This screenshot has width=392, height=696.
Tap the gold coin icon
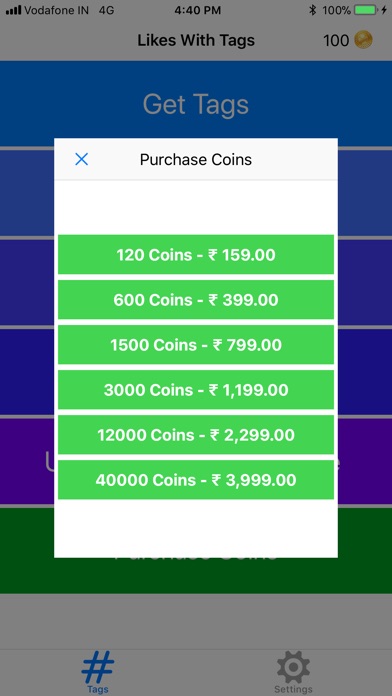[364, 40]
